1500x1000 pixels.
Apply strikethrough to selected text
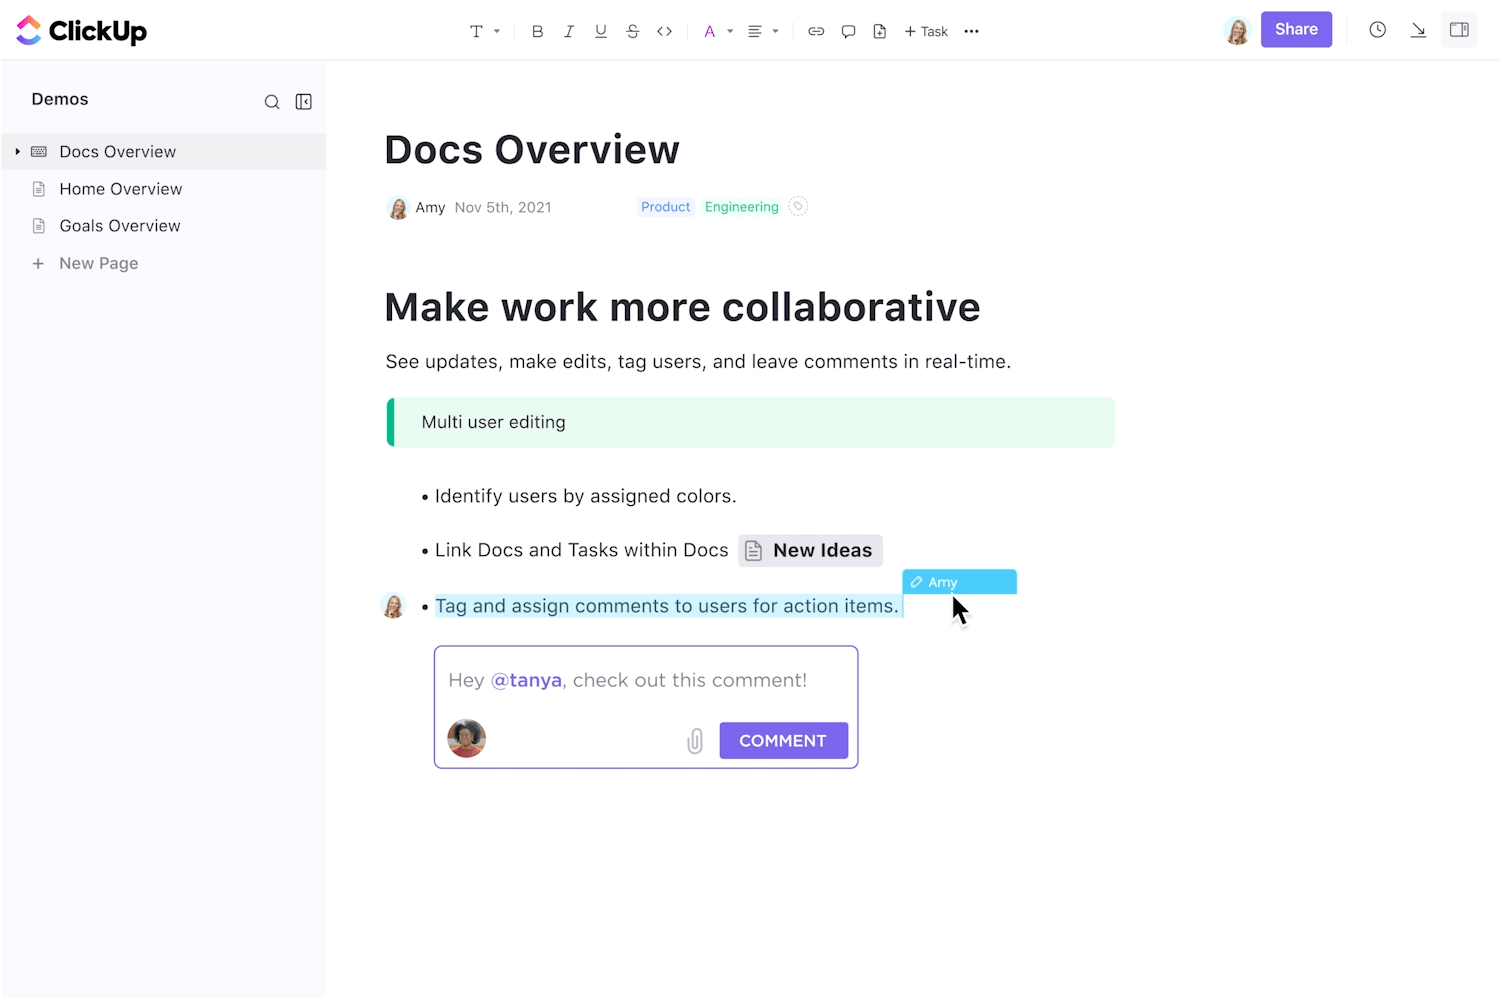pyautogui.click(x=633, y=31)
